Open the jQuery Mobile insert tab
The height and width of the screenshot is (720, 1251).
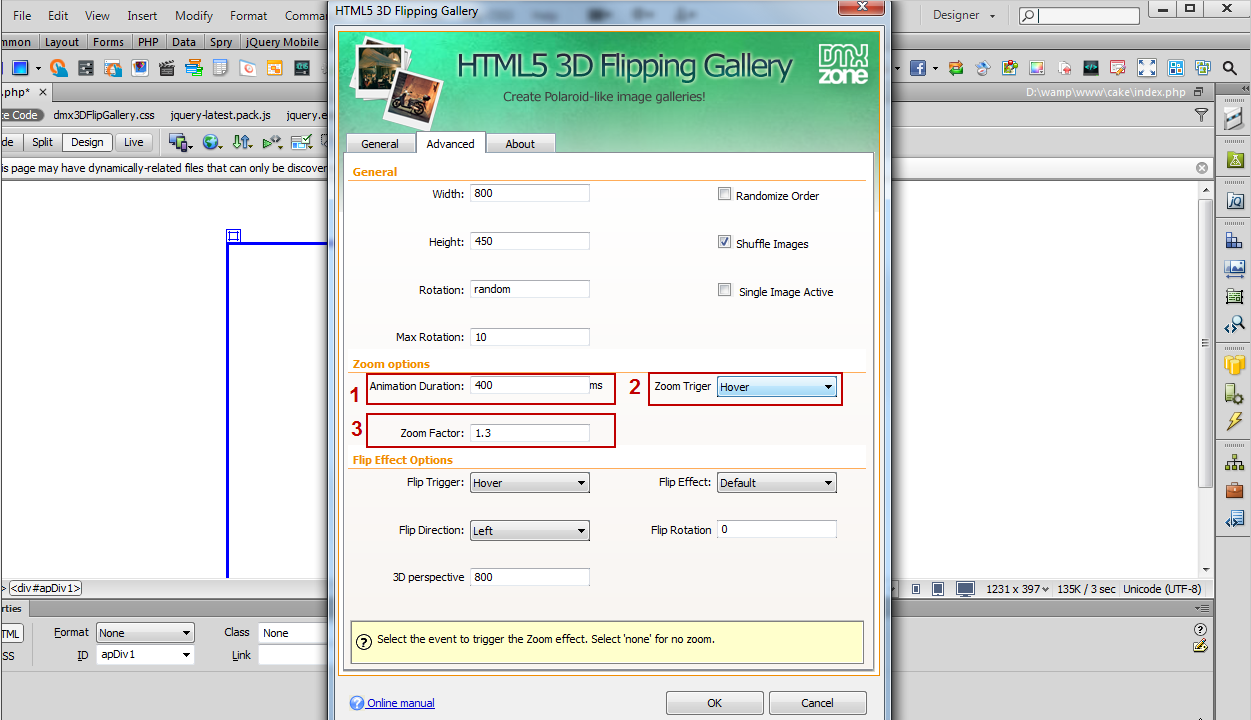coord(280,42)
